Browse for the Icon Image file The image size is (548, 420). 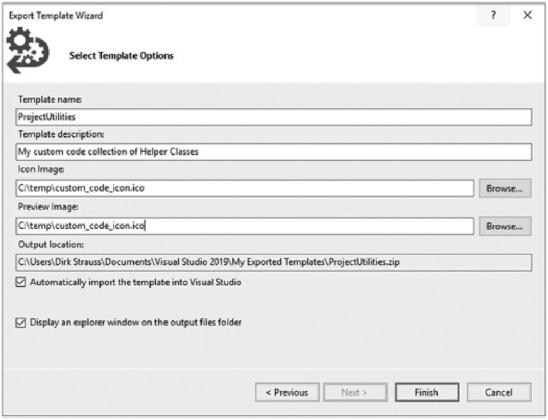505,189
